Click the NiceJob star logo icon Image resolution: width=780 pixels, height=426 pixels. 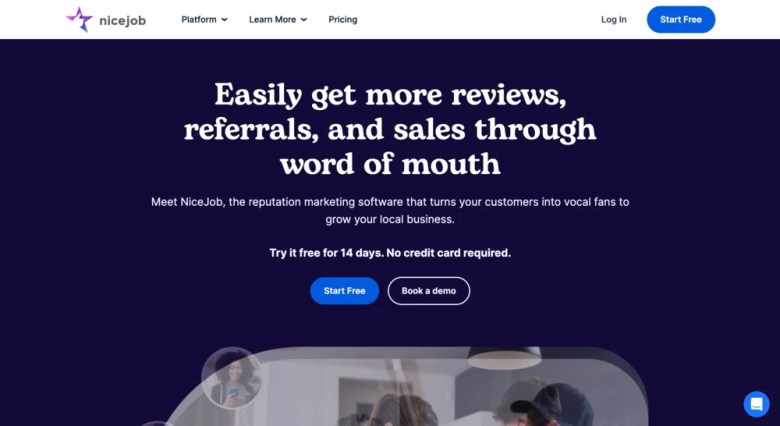coord(80,19)
